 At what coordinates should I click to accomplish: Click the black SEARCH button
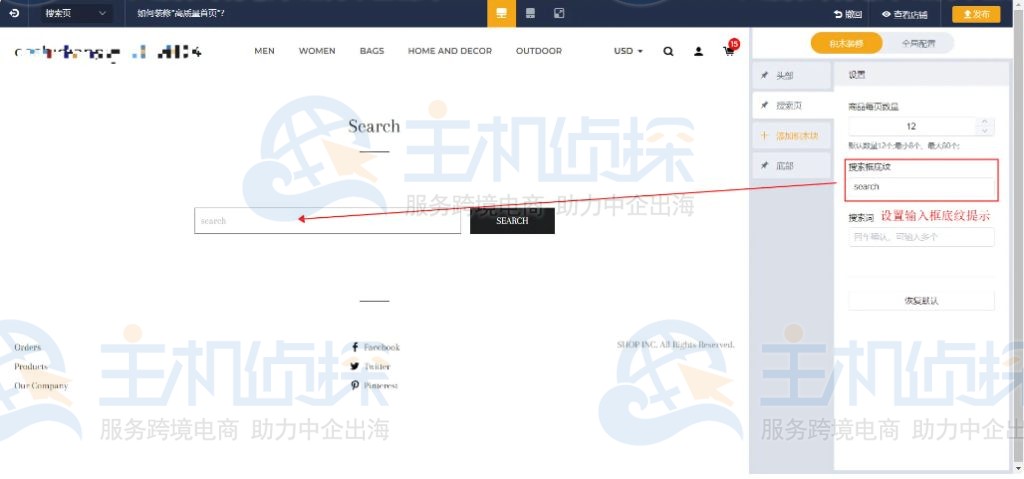tap(512, 221)
